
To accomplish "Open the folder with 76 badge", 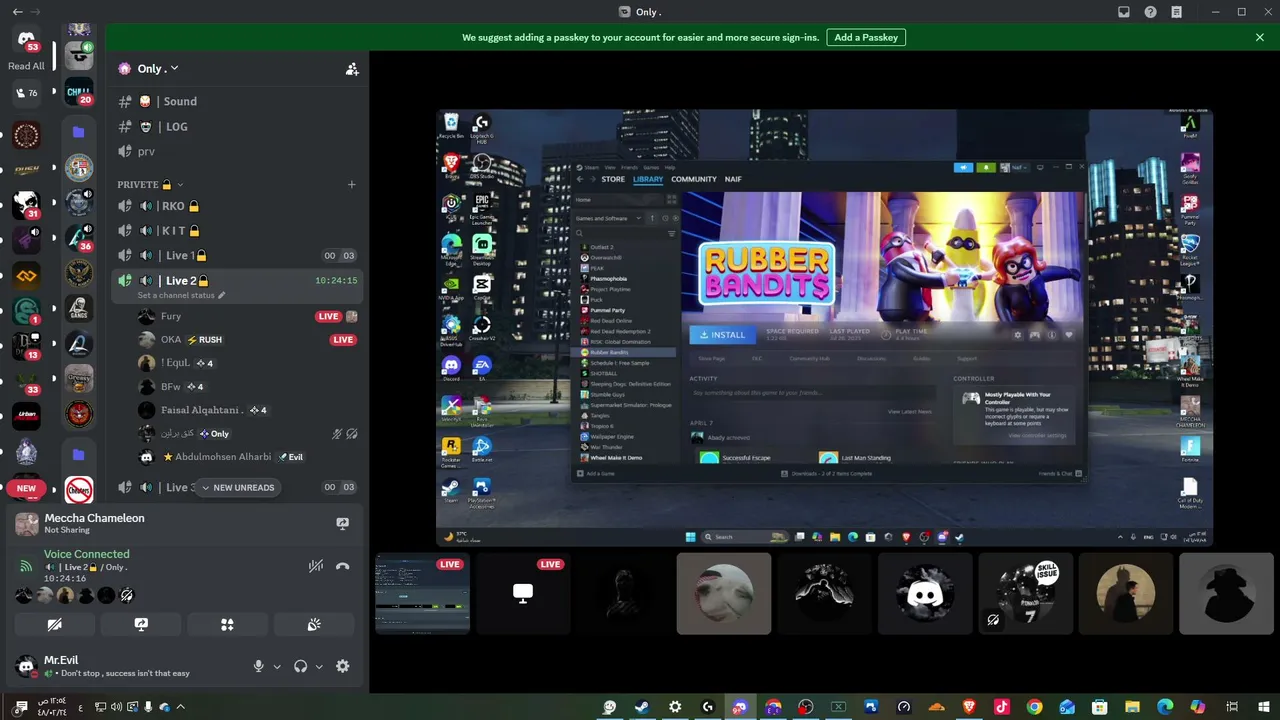I will click(27, 93).
